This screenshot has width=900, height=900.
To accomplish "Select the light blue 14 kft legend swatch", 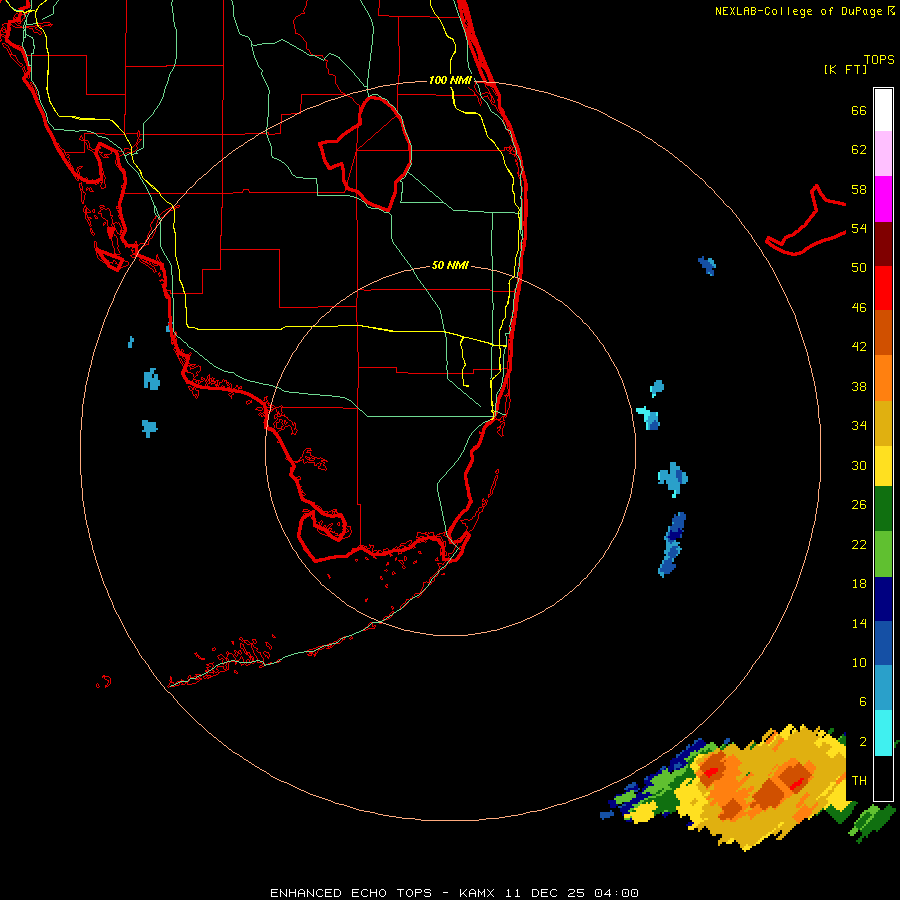I will [x=883, y=688].
